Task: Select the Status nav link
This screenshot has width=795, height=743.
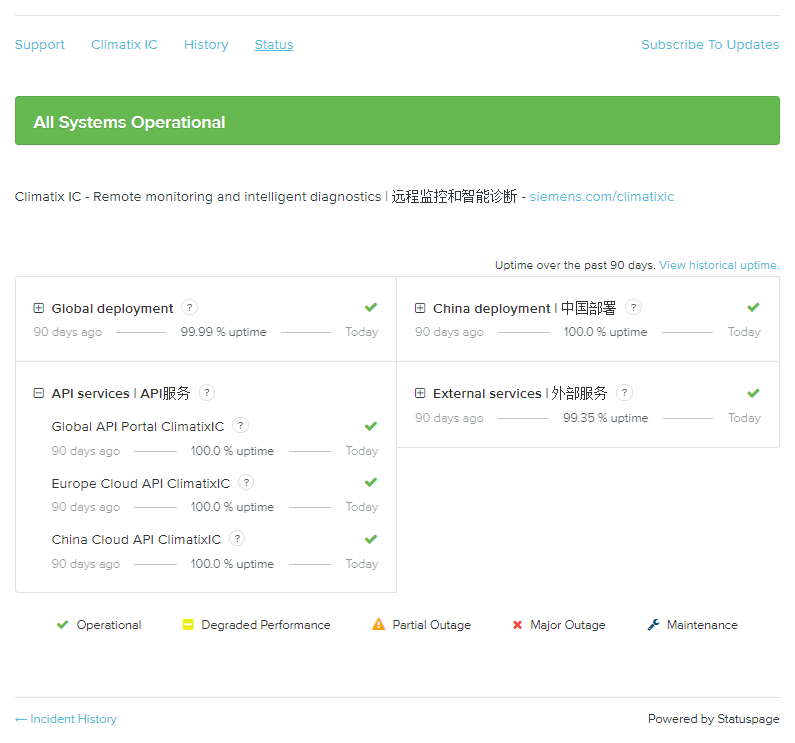Action: 274,45
